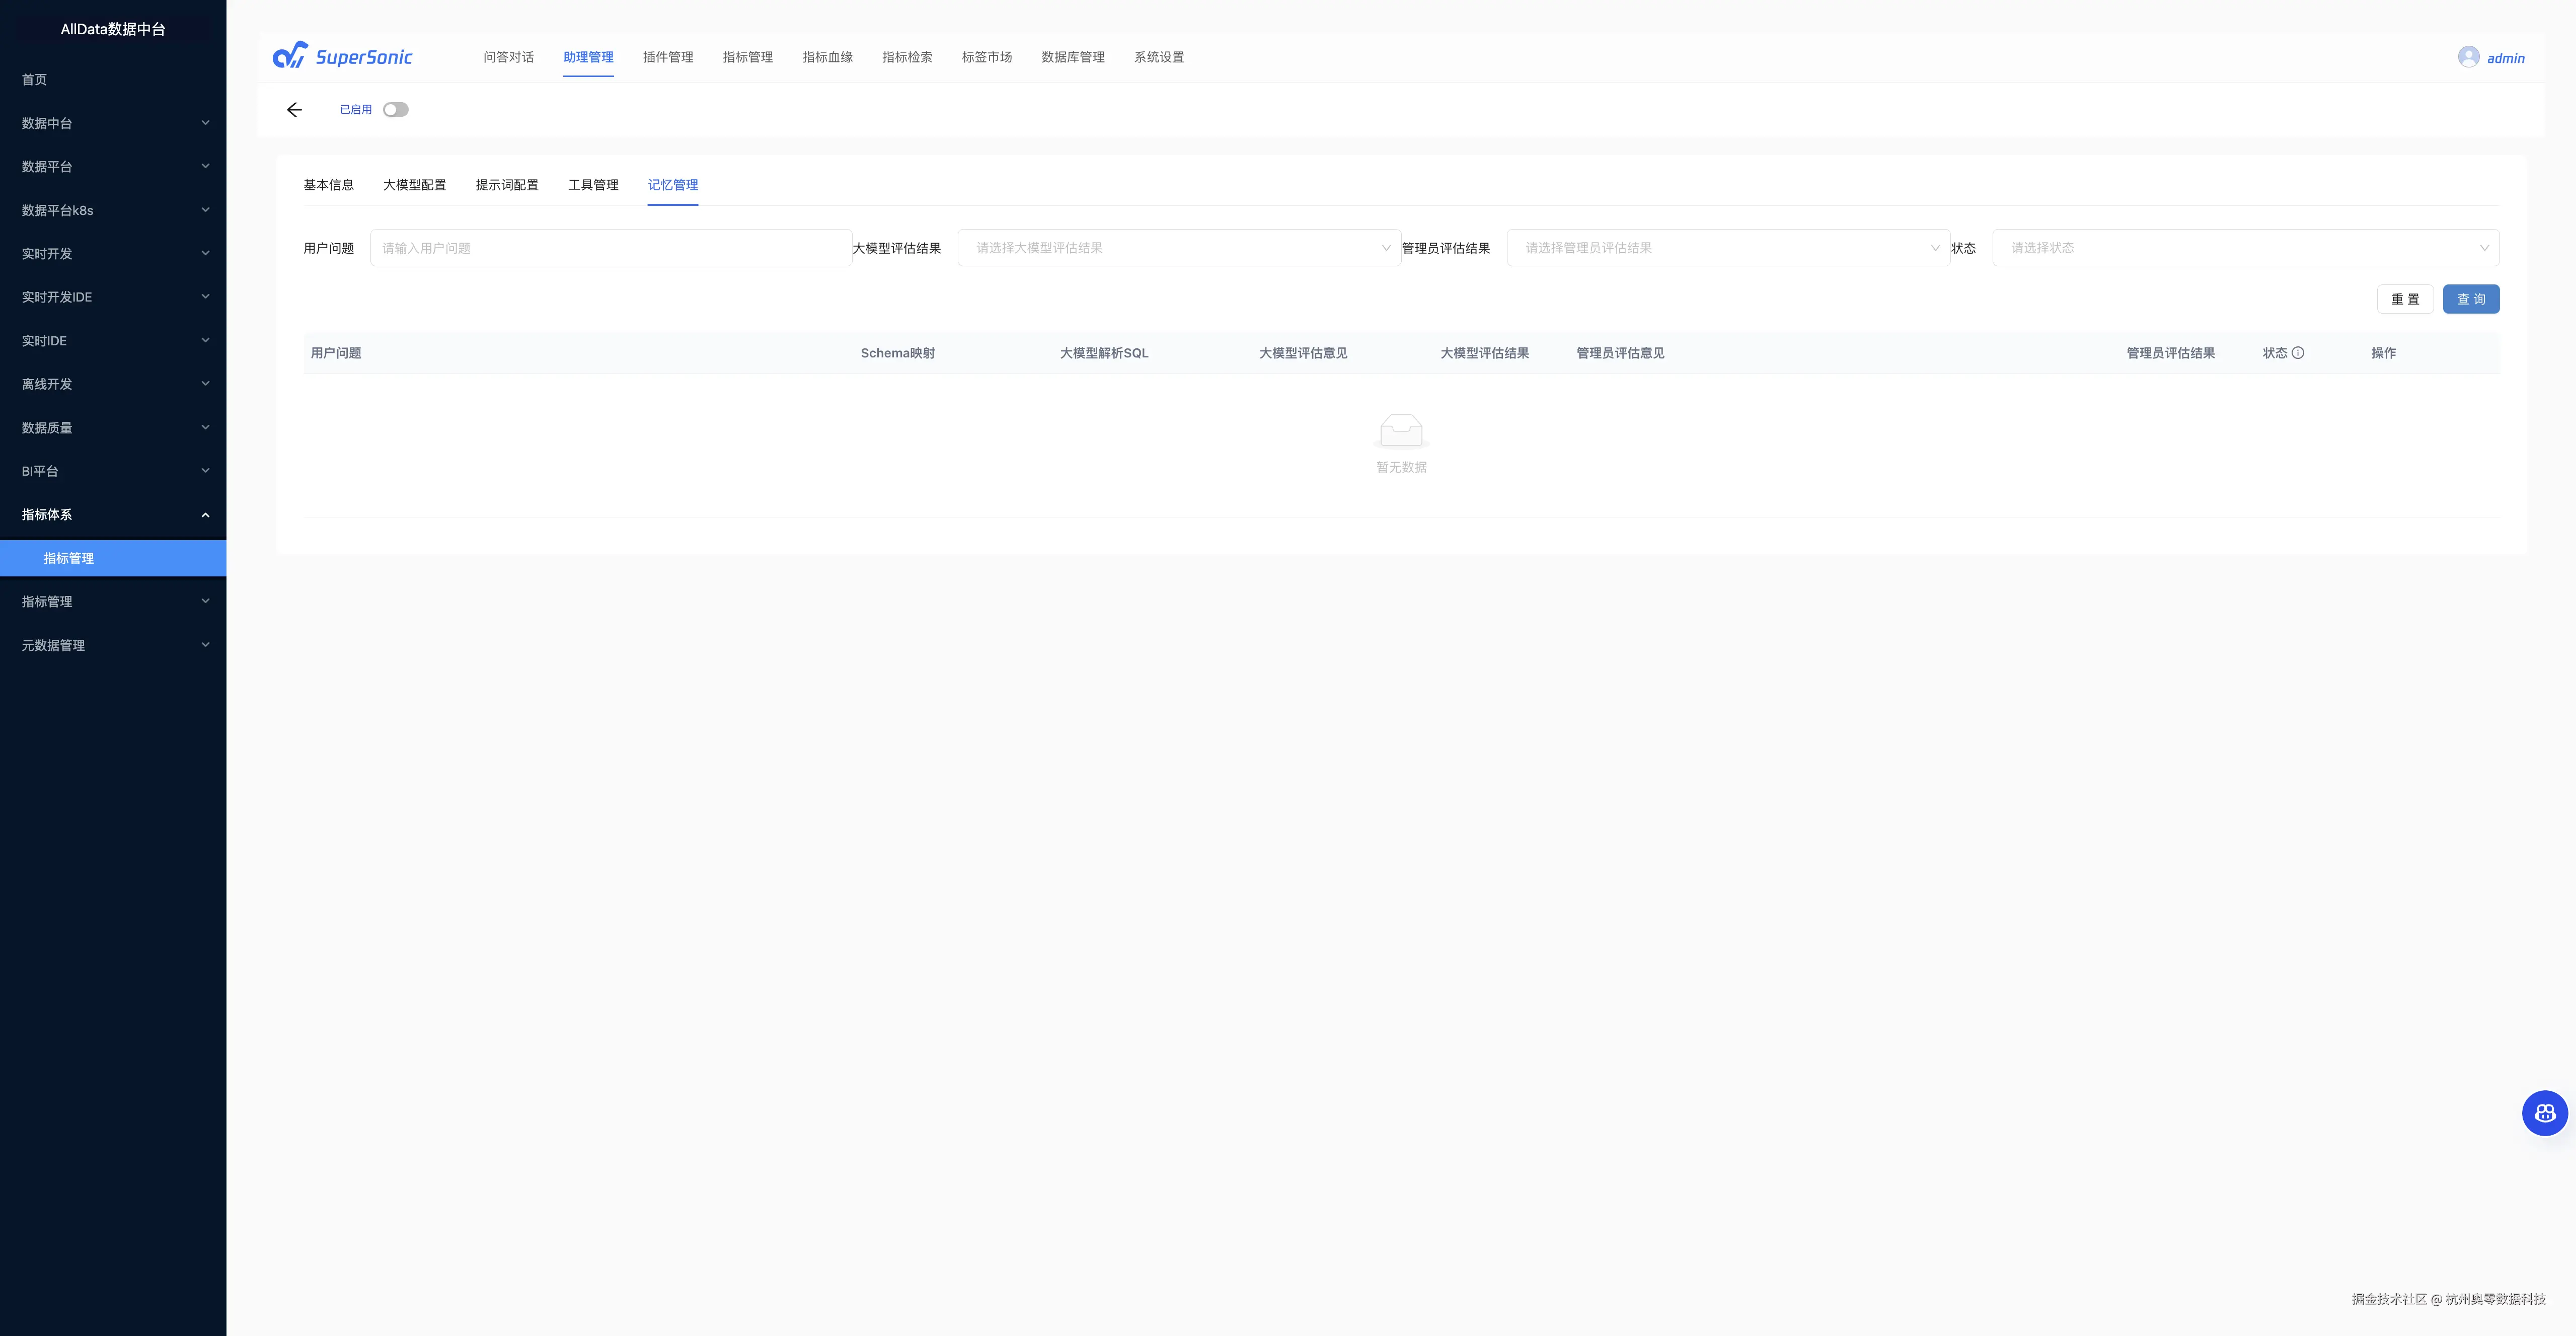Collapse the 指标体系 sidebar section
This screenshot has width=2576, height=1336.
[113, 515]
